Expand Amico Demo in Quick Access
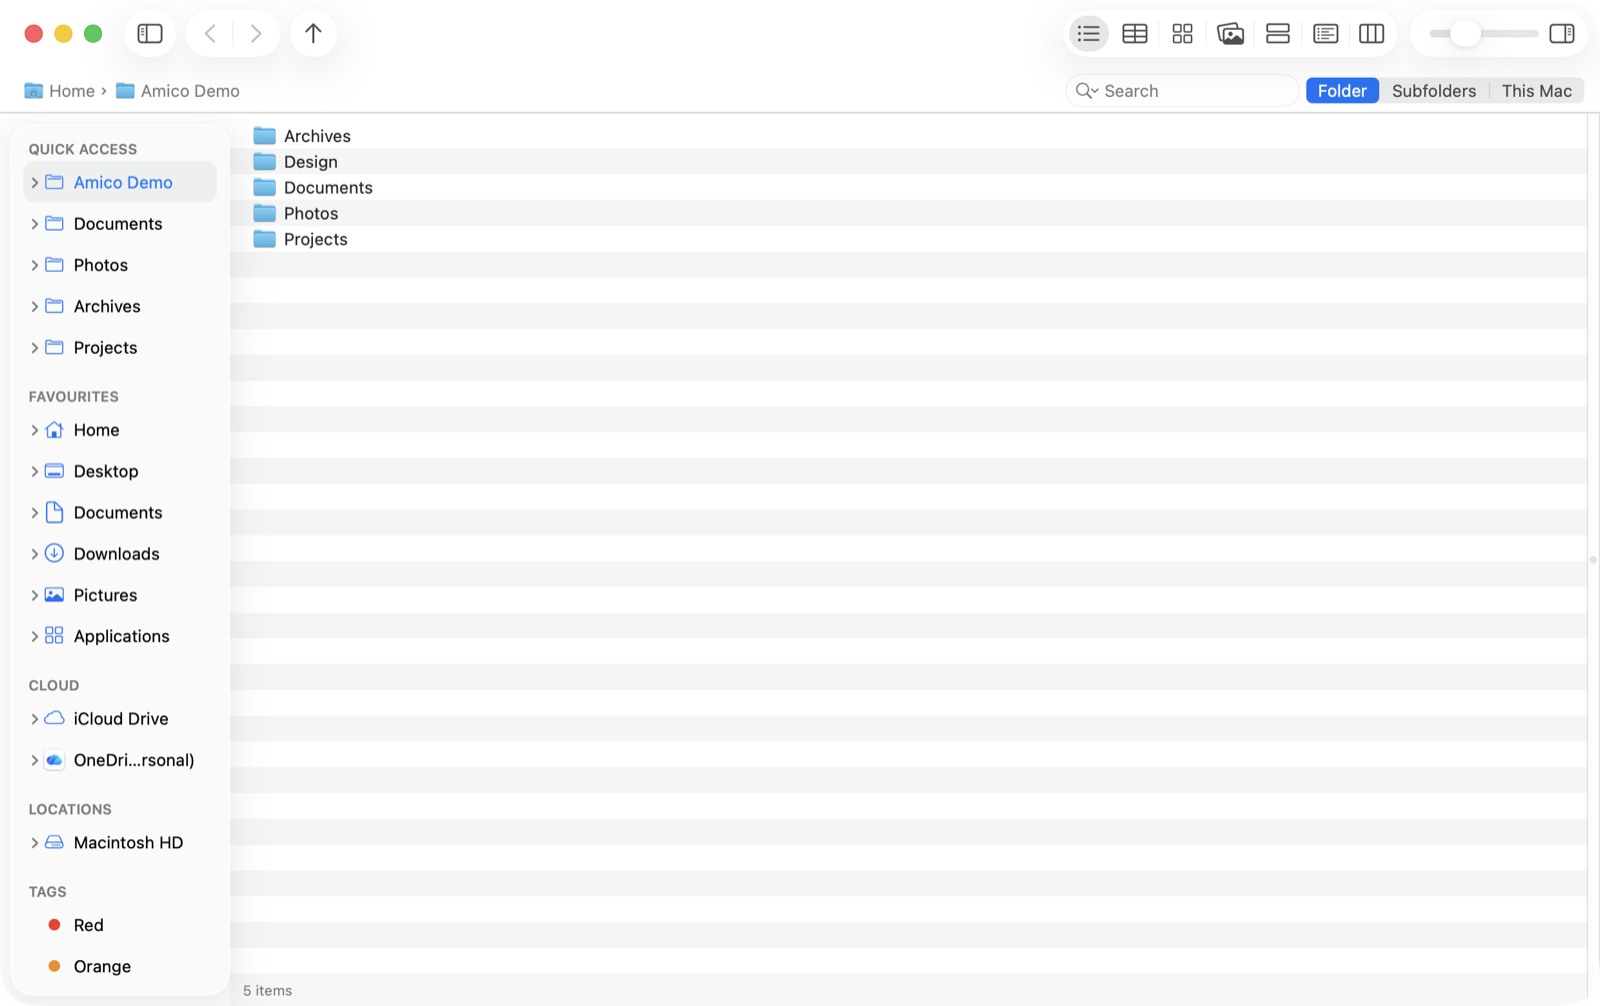 tap(34, 182)
